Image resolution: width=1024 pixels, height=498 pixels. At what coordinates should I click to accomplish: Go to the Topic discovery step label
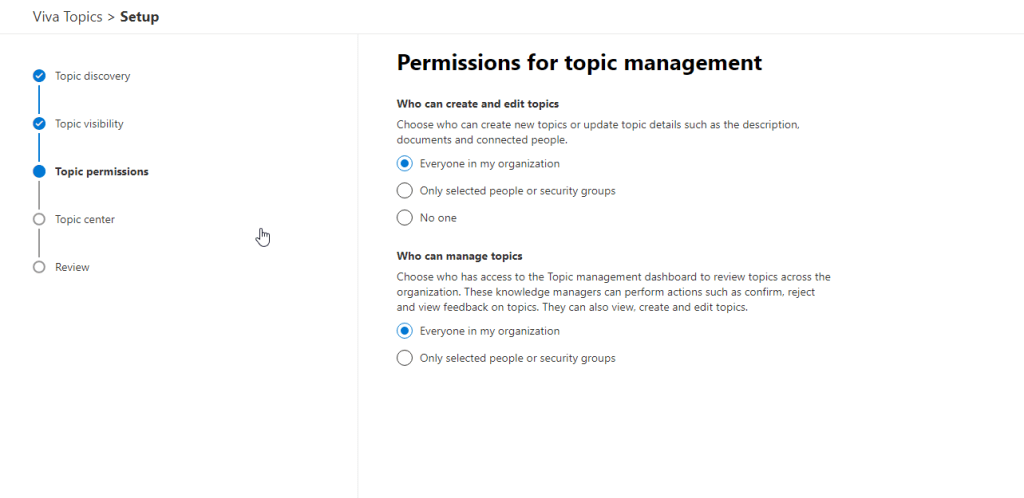92,76
